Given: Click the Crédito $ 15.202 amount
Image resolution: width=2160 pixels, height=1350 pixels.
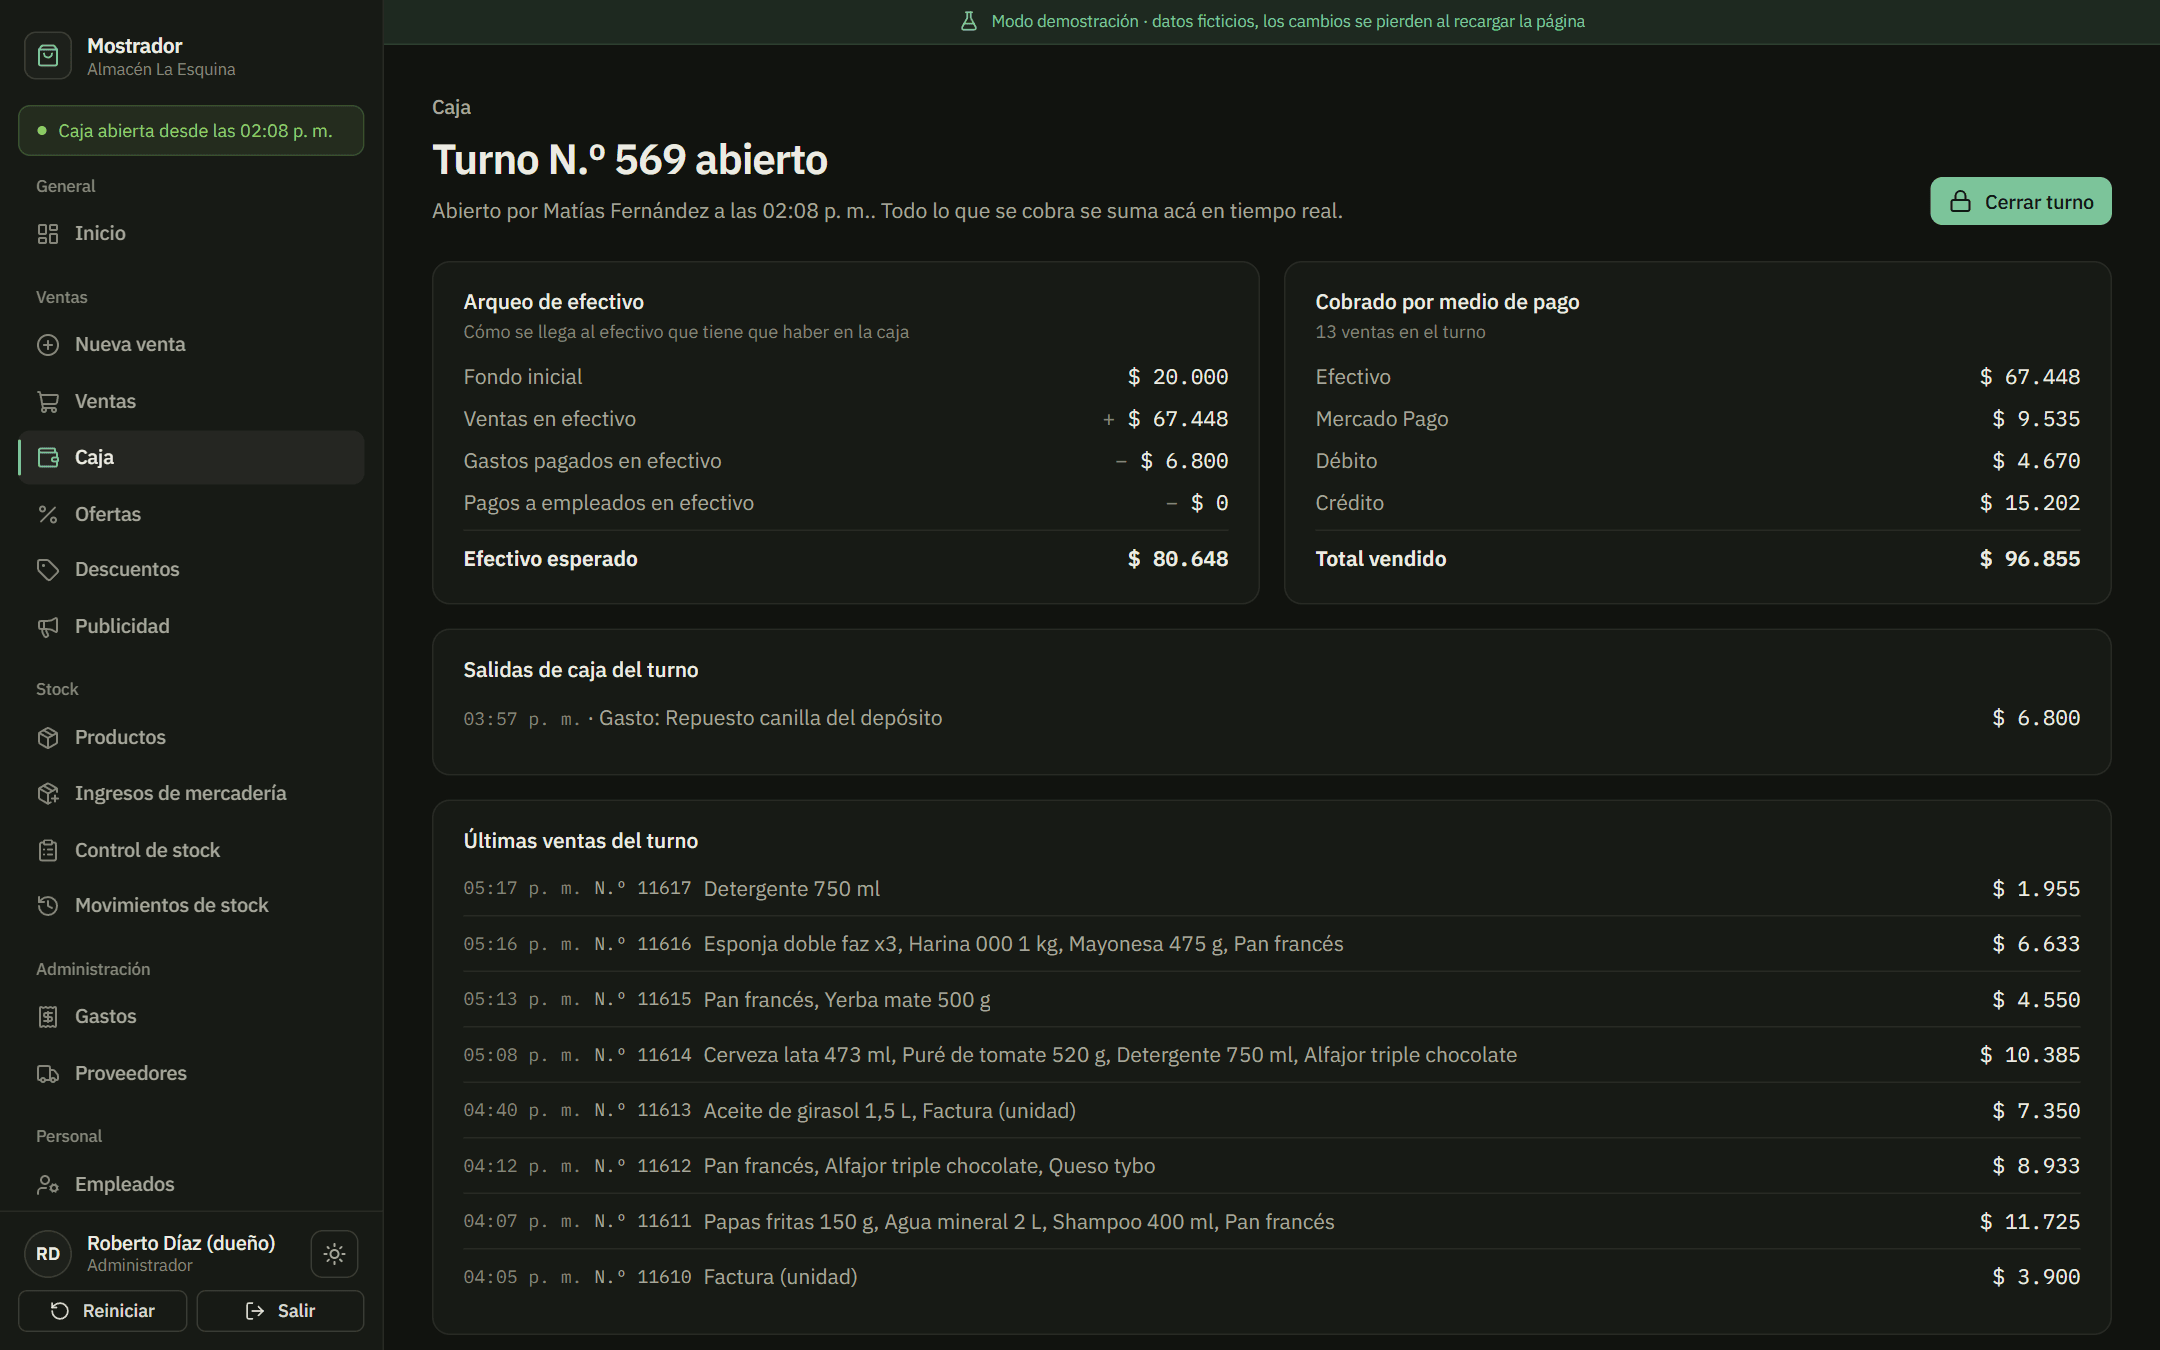Looking at the screenshot, I should pyautogui.click(x=2030, y=503).
